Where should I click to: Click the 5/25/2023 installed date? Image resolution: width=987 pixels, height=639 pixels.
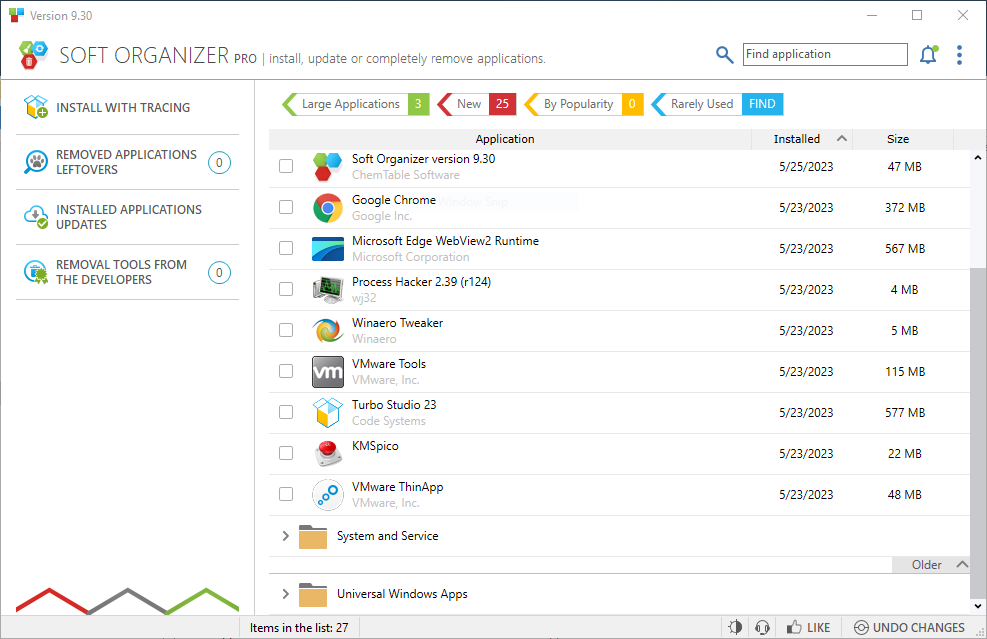[806, 167]
